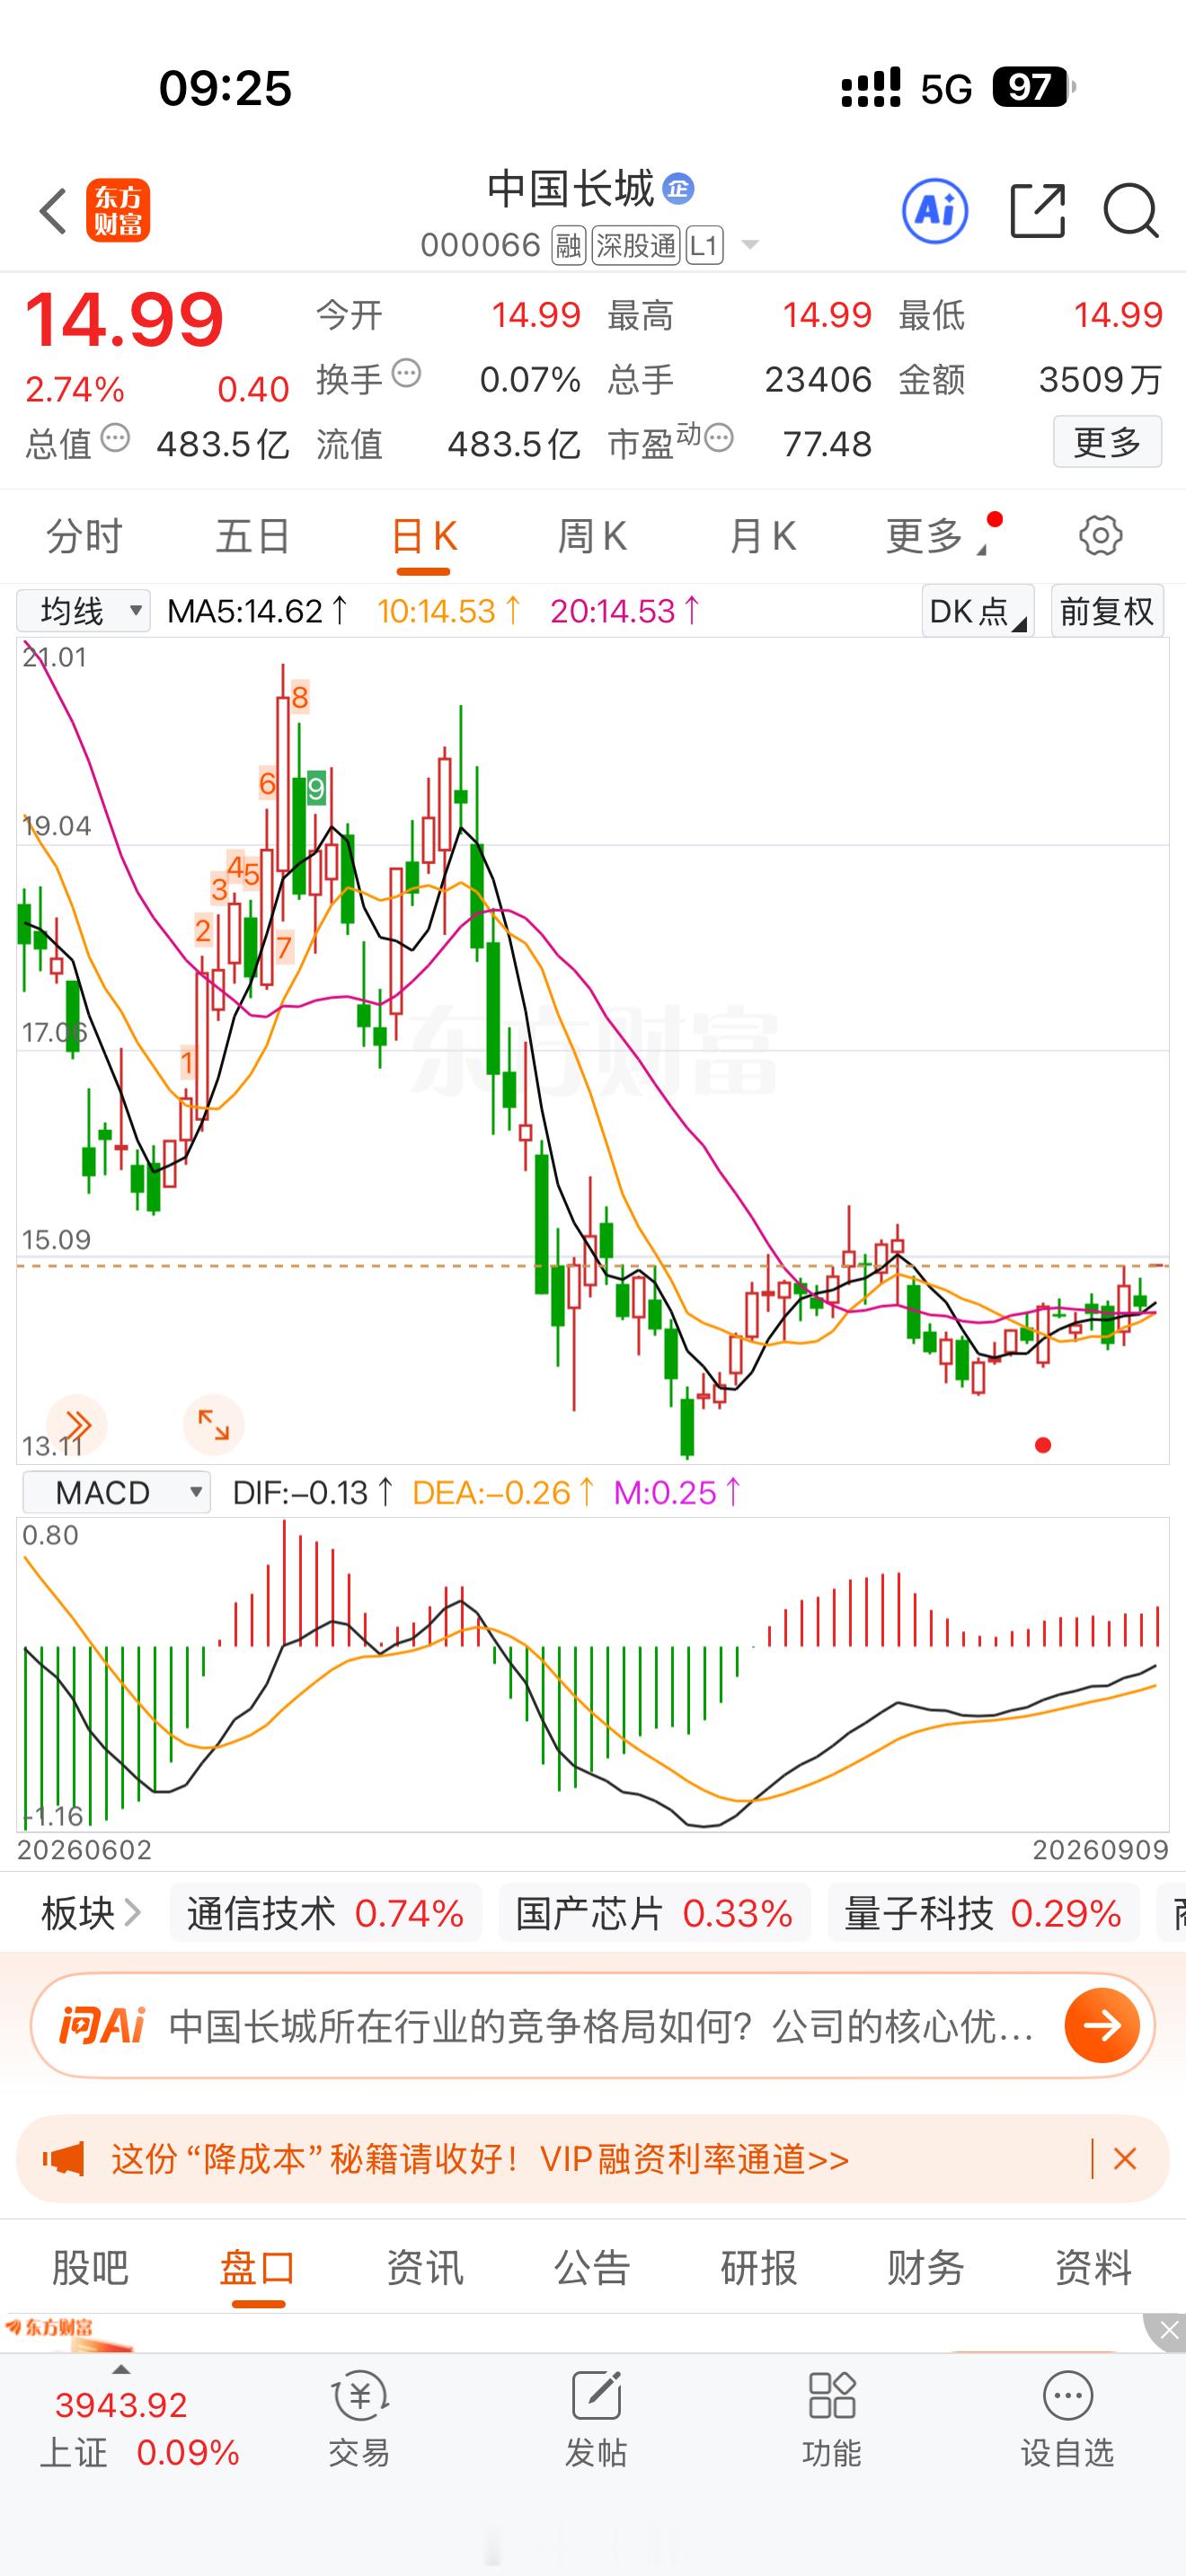Tap the L1 level tag

click(704, 245)
